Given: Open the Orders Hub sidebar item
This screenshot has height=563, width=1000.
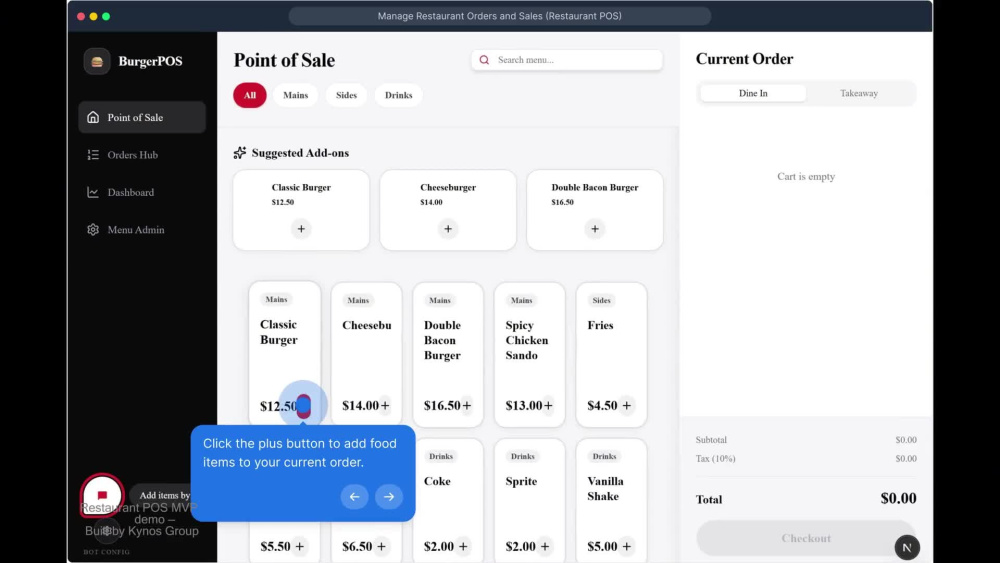Looking at the screenshot, I should click(142, 155).
